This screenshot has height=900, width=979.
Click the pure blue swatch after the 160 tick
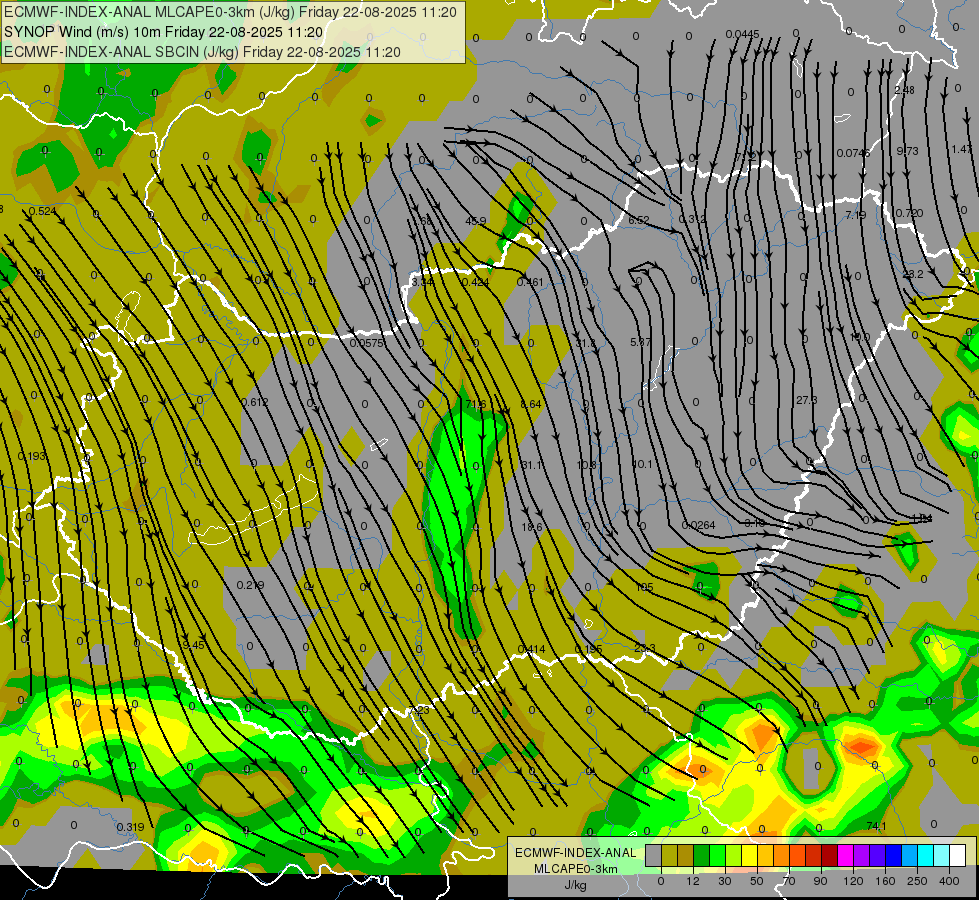pyautogui.click(x=894, y=856)
